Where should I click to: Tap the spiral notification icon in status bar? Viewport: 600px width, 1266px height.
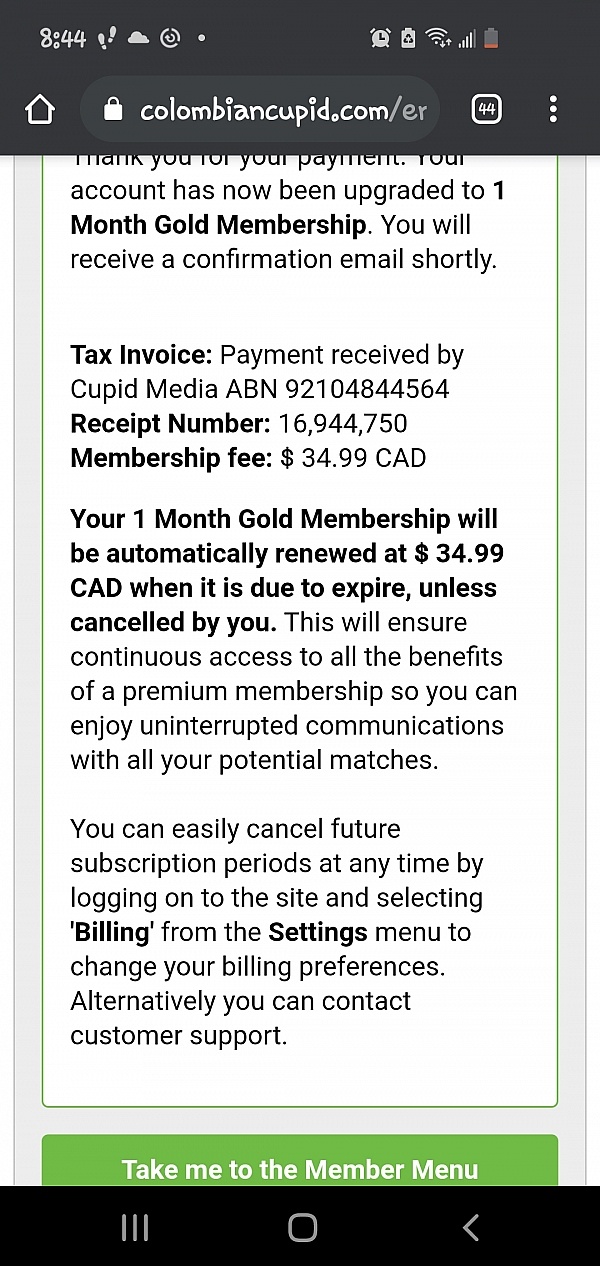pyautogui.click(x=170, y=38)
